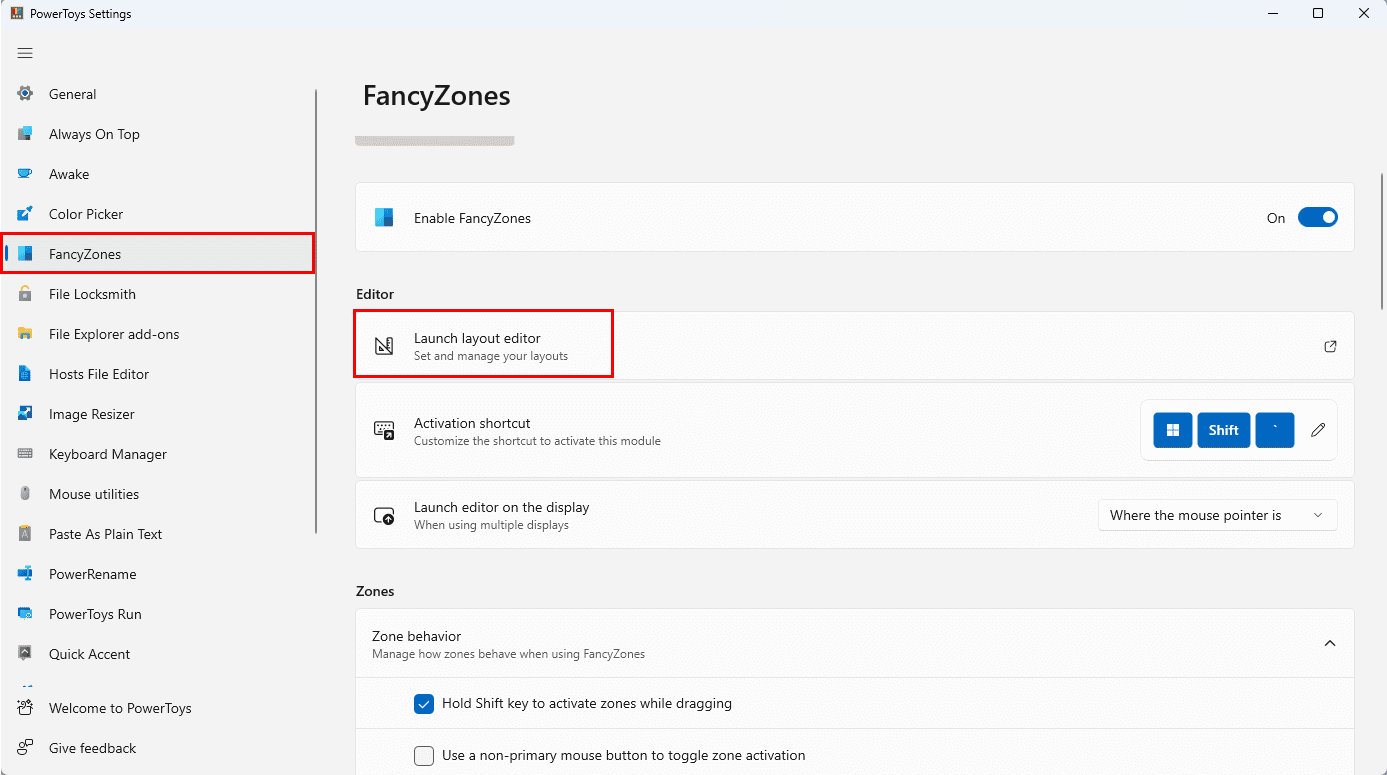Check non-primary mouse button zone activation option
1387x775 pixels.
coord(424,756)
